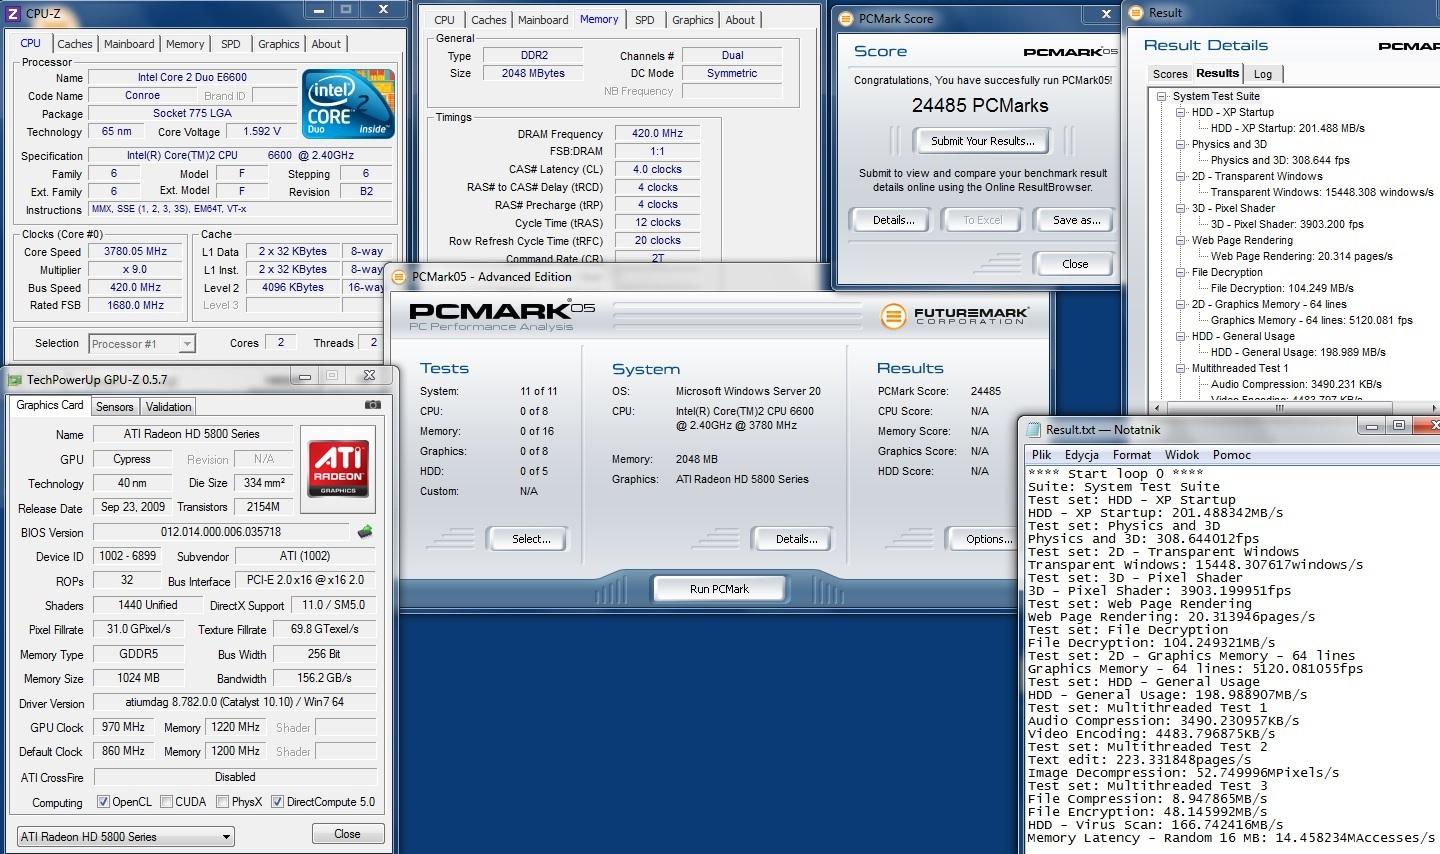Collapse the Web Page Rendering node

point(1181,241)
